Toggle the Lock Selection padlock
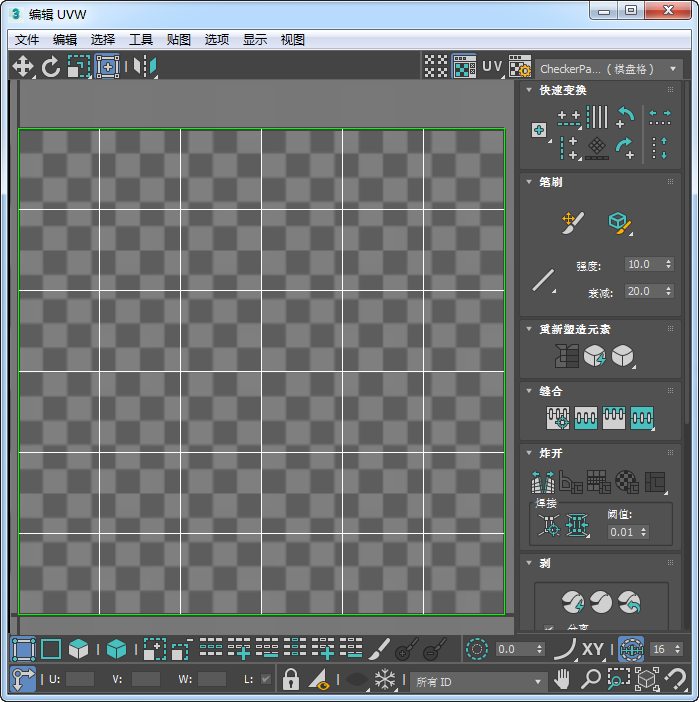Image resolution: width=699 pixels, height=702 pixels. tap(291, 680)
